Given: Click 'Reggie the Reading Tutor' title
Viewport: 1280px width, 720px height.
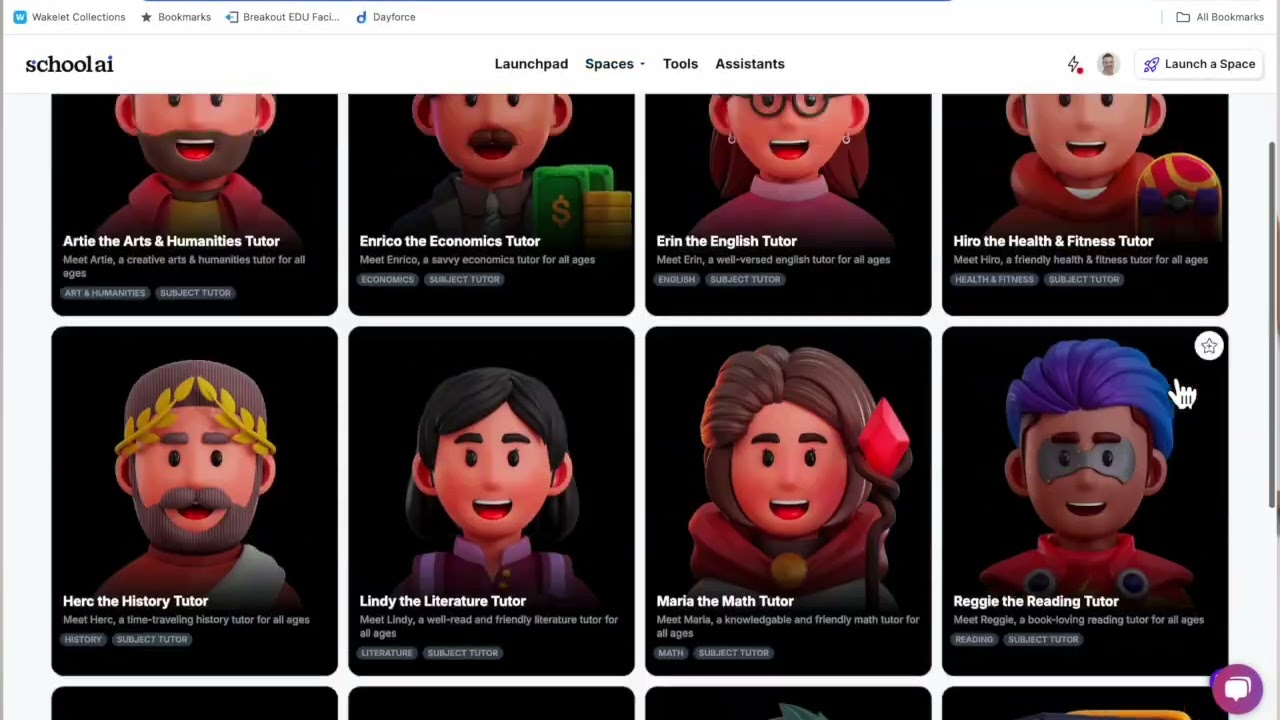Looking at the screenshot, I should [1036, 601].
